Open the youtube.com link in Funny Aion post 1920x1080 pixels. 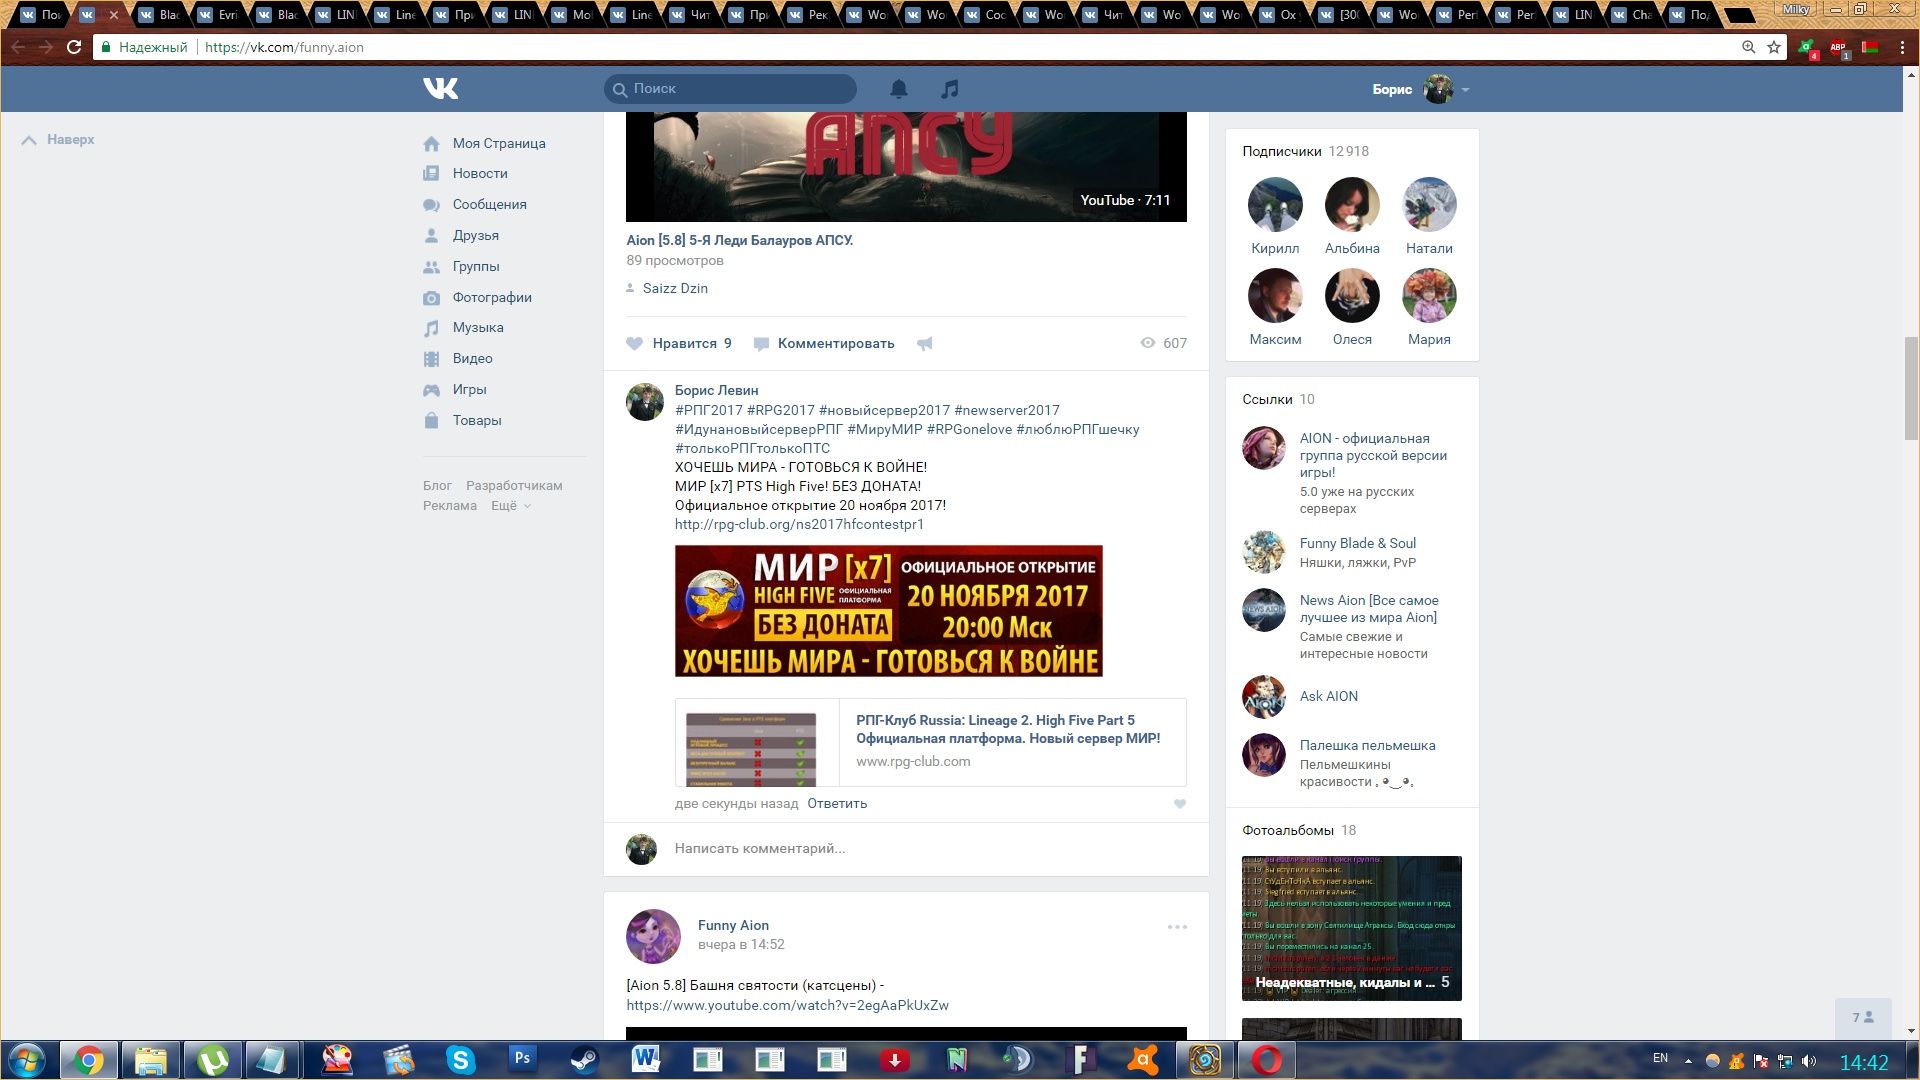787,1006
